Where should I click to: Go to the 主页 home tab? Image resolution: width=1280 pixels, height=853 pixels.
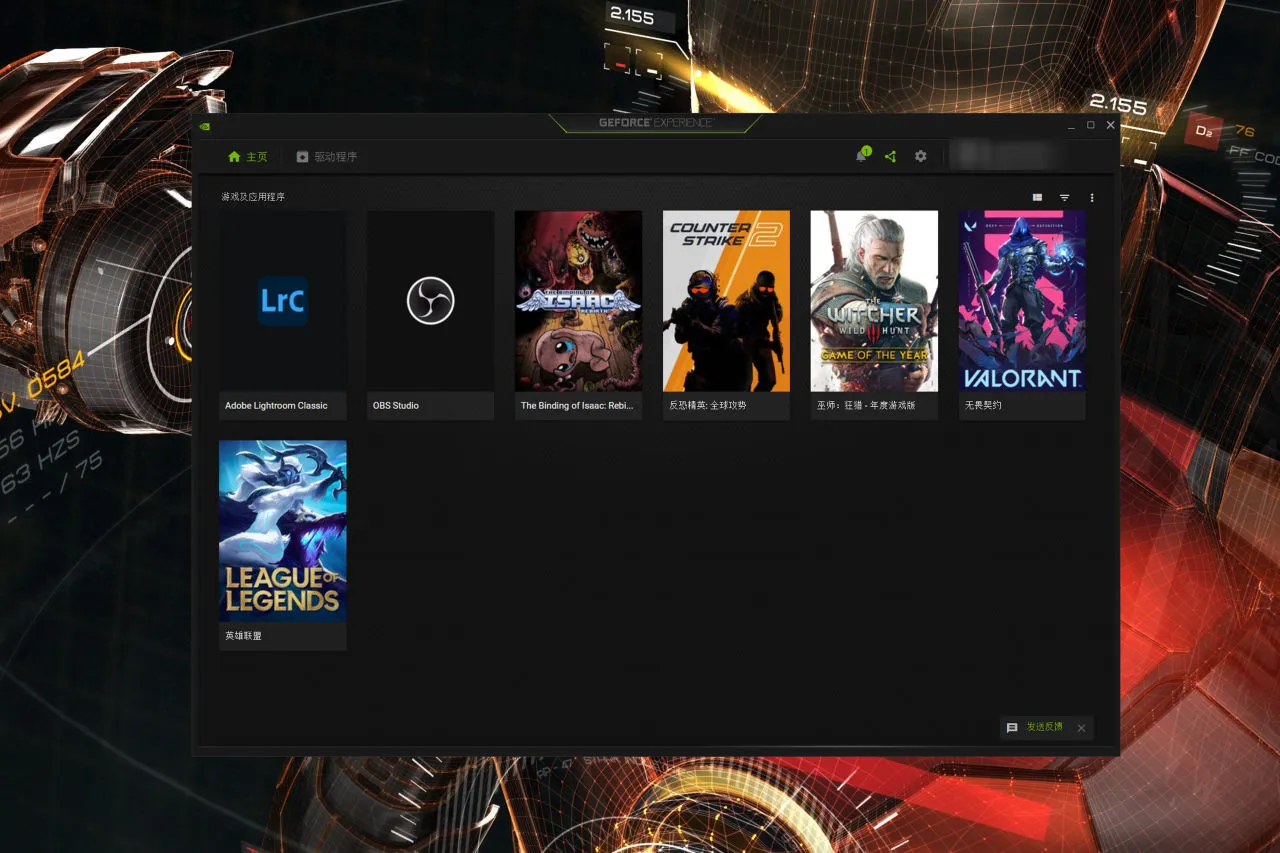pos(248,157)
